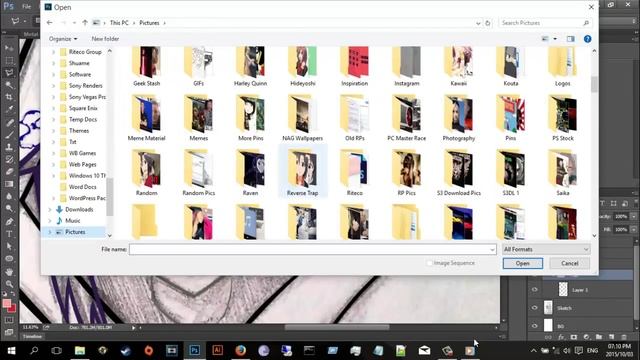The width and height of the screenshot is (640, 360).
Task: Click the New folder button
Action: [105, 39]
